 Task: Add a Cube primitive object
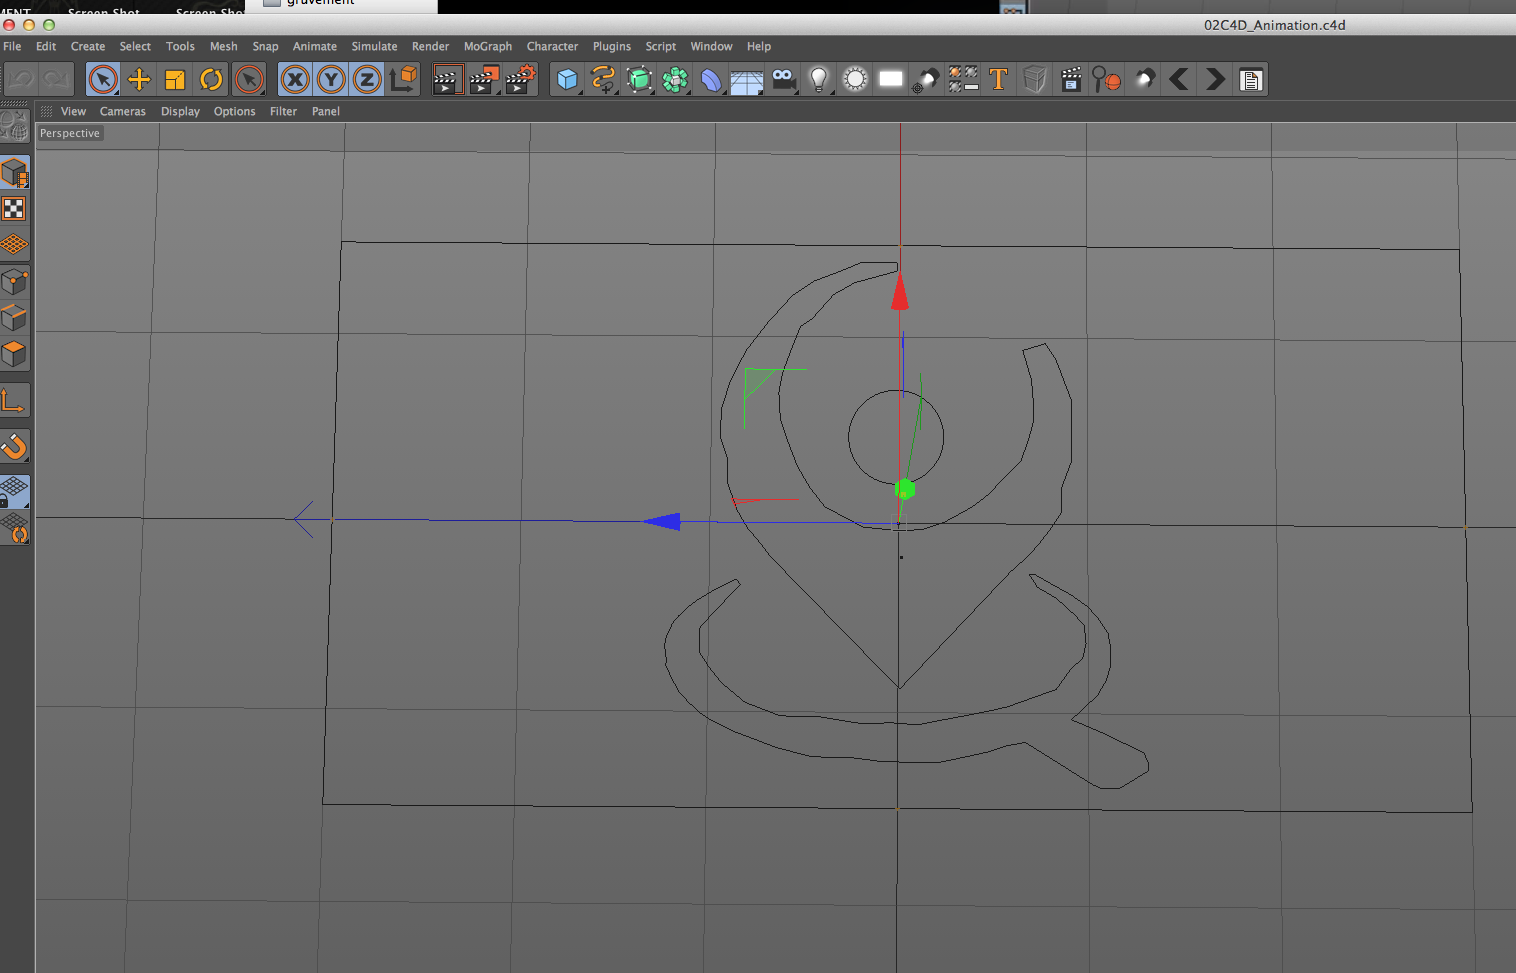[x=567, y=79]
